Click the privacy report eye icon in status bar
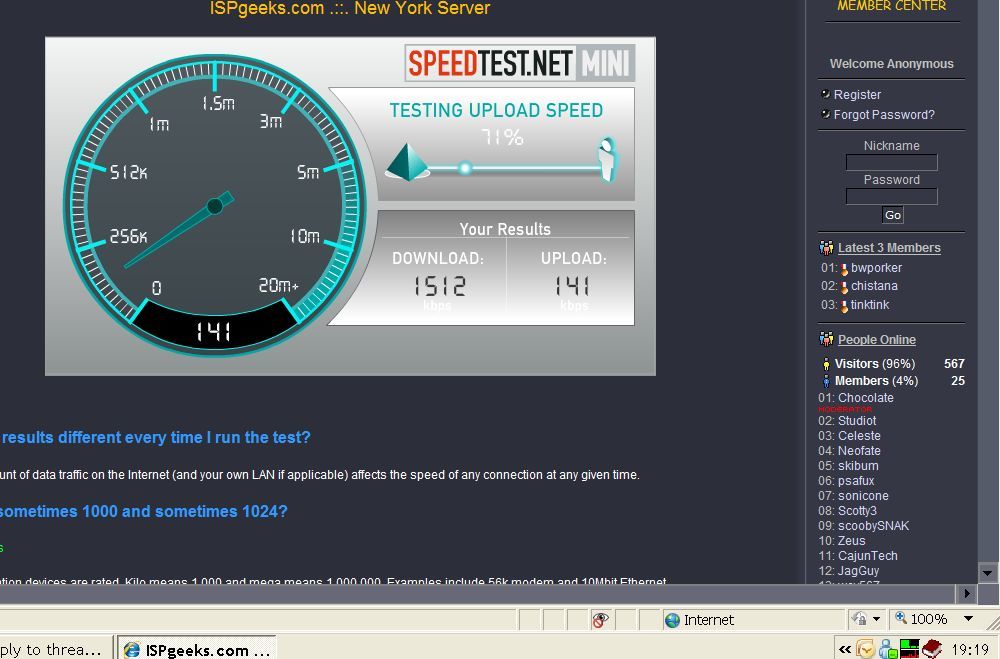Screen dimensions: 1000x659 point(600,619)
